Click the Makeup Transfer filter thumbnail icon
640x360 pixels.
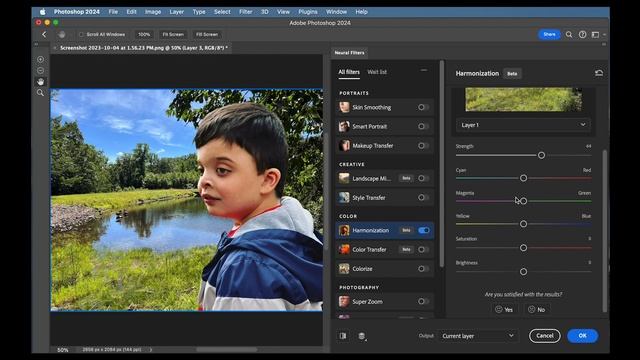344,146
